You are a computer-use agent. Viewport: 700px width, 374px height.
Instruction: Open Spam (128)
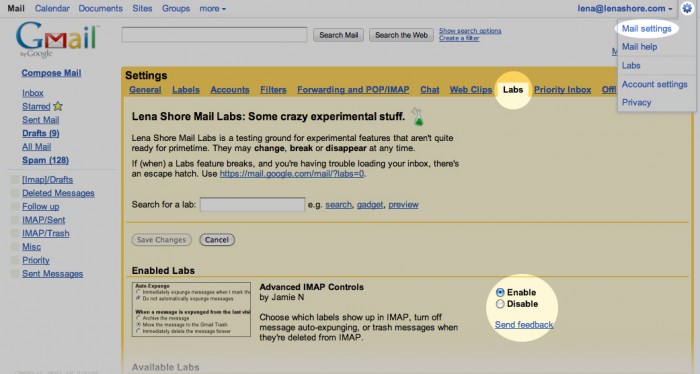pyautogui.click(x=46, y=160)
